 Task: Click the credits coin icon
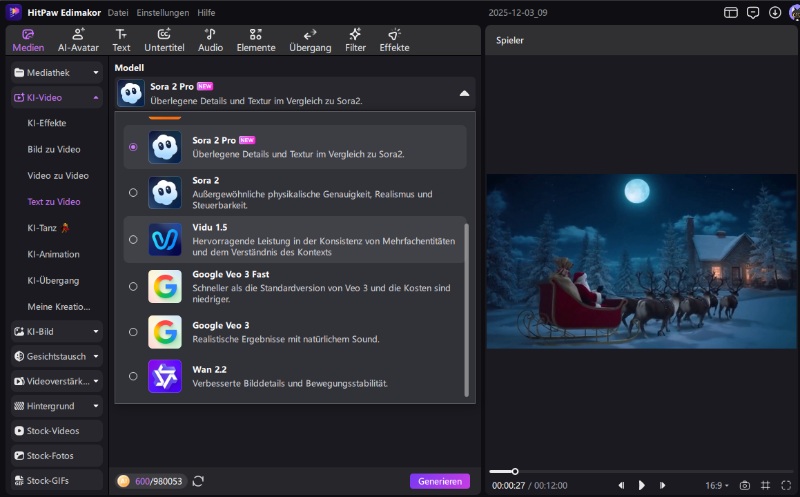point(123,481)
